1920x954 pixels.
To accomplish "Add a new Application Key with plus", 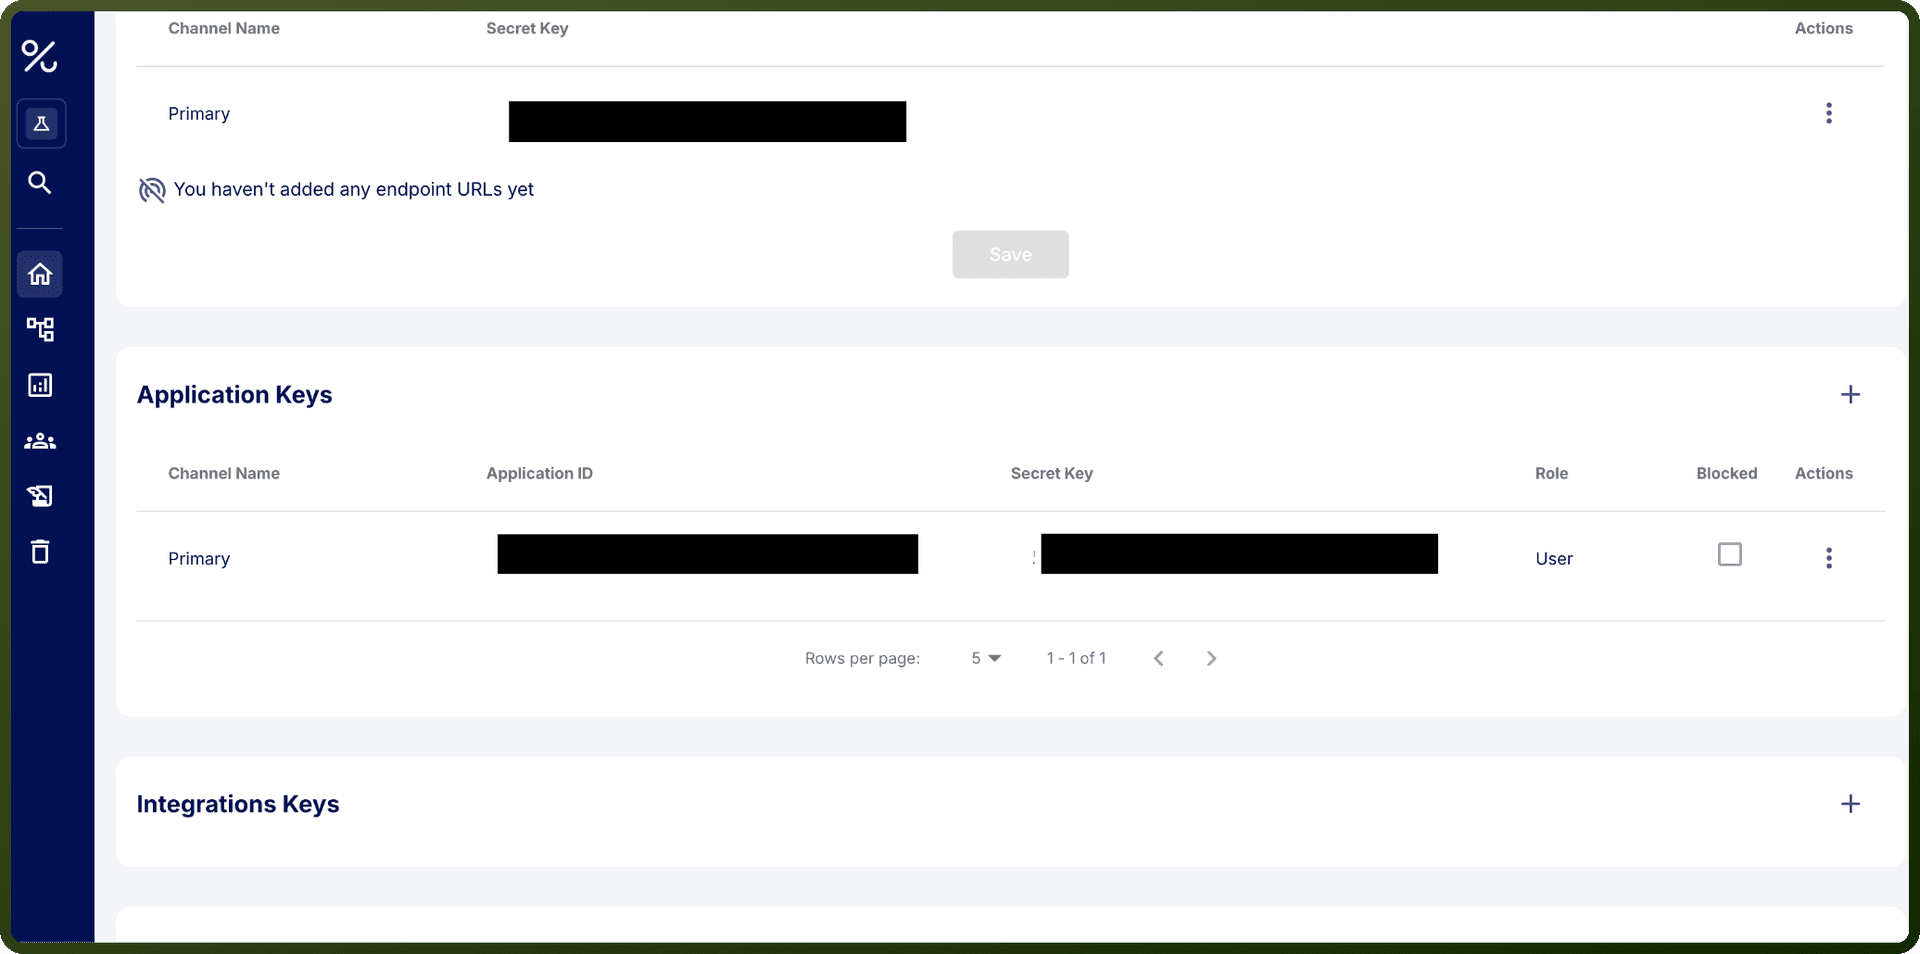I will pos(1851,395).
